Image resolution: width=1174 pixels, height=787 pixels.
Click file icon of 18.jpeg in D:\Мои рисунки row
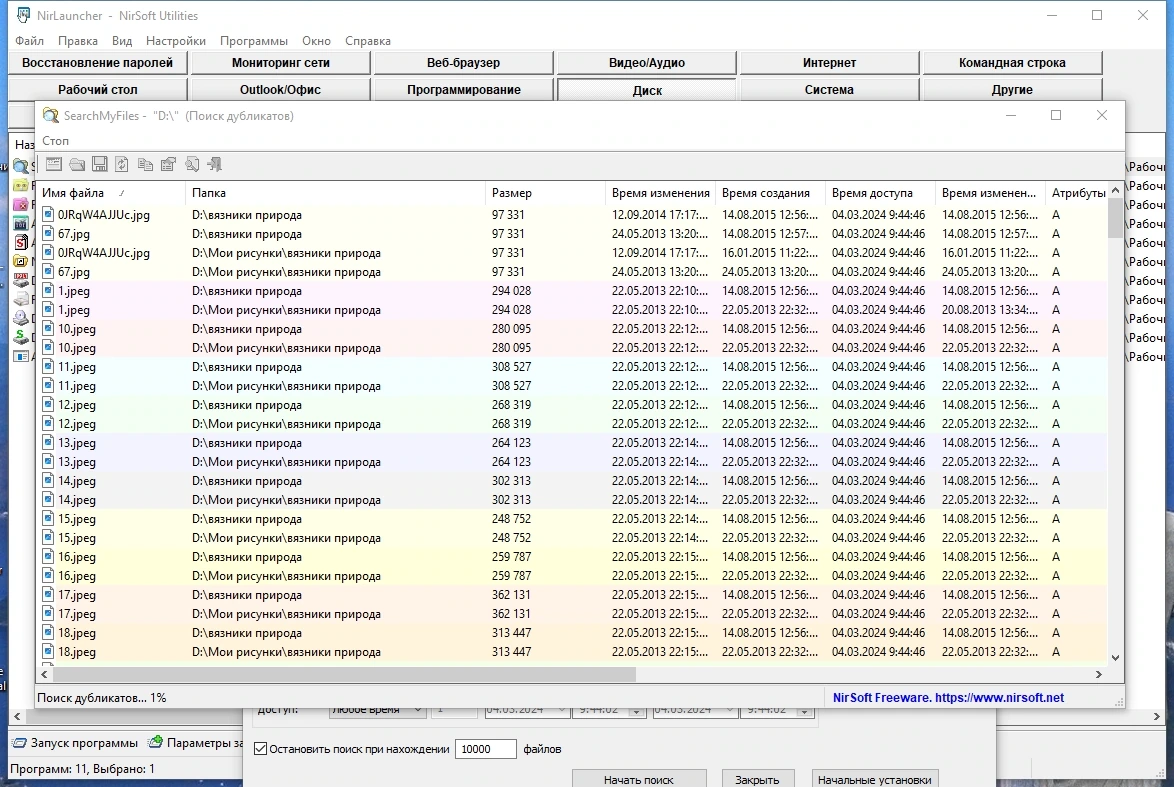[x=48, y=651]
